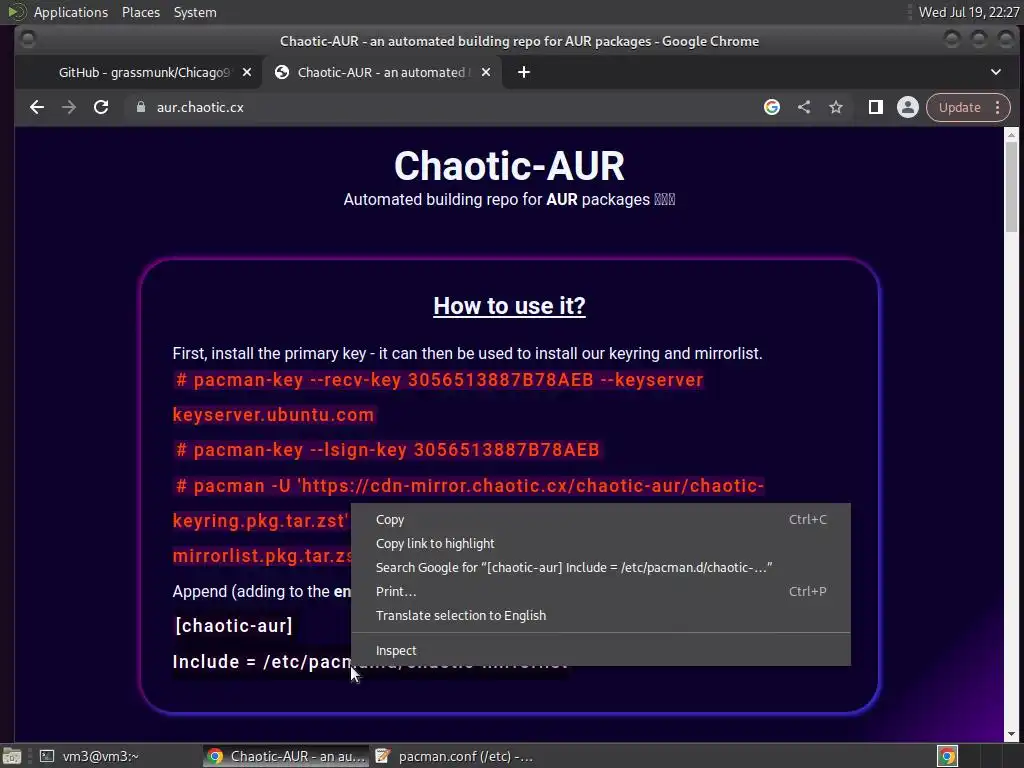Viewport: 1024px width, 768px height.
Task: Click the page vertical scrollbar thumb
Action: [x=1012, y=186]
